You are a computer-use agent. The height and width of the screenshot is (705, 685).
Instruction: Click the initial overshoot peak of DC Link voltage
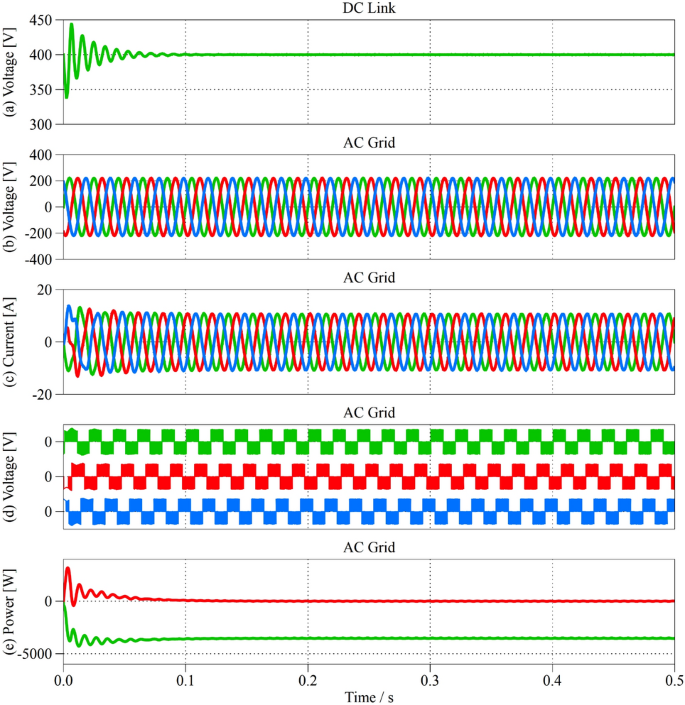click(71, 25)
